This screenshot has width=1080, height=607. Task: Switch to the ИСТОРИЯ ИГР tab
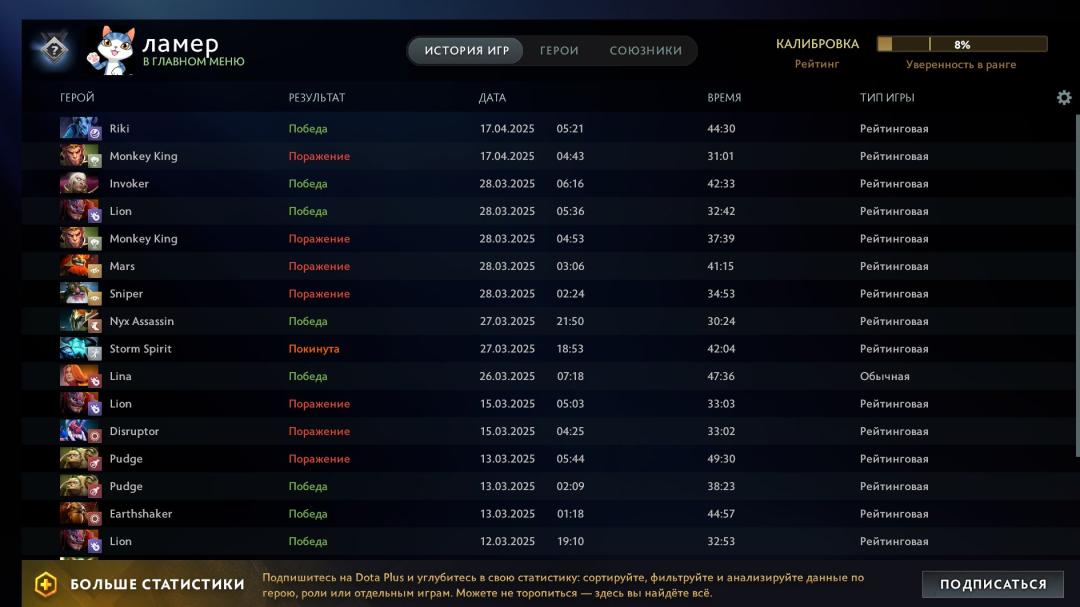point(466,50)
